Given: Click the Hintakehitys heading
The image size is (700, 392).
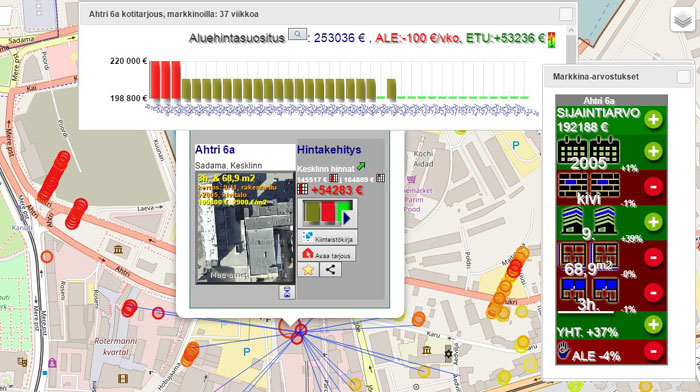Looking at the screenshot, I should point(329,150).
